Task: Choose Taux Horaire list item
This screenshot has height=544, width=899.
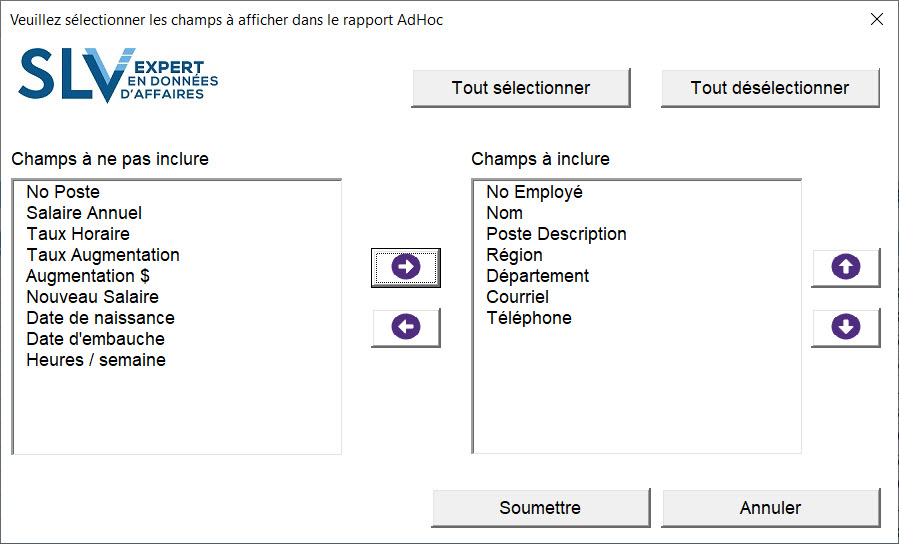Action: click(78, 234)
